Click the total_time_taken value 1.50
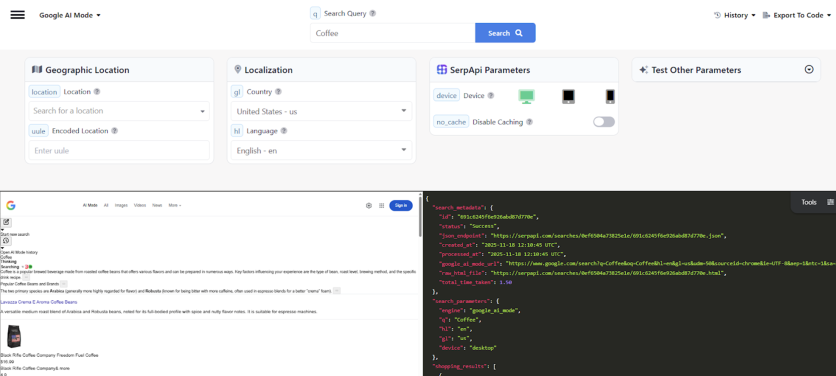Screen dimensions: 836x376 click(504, 282)
